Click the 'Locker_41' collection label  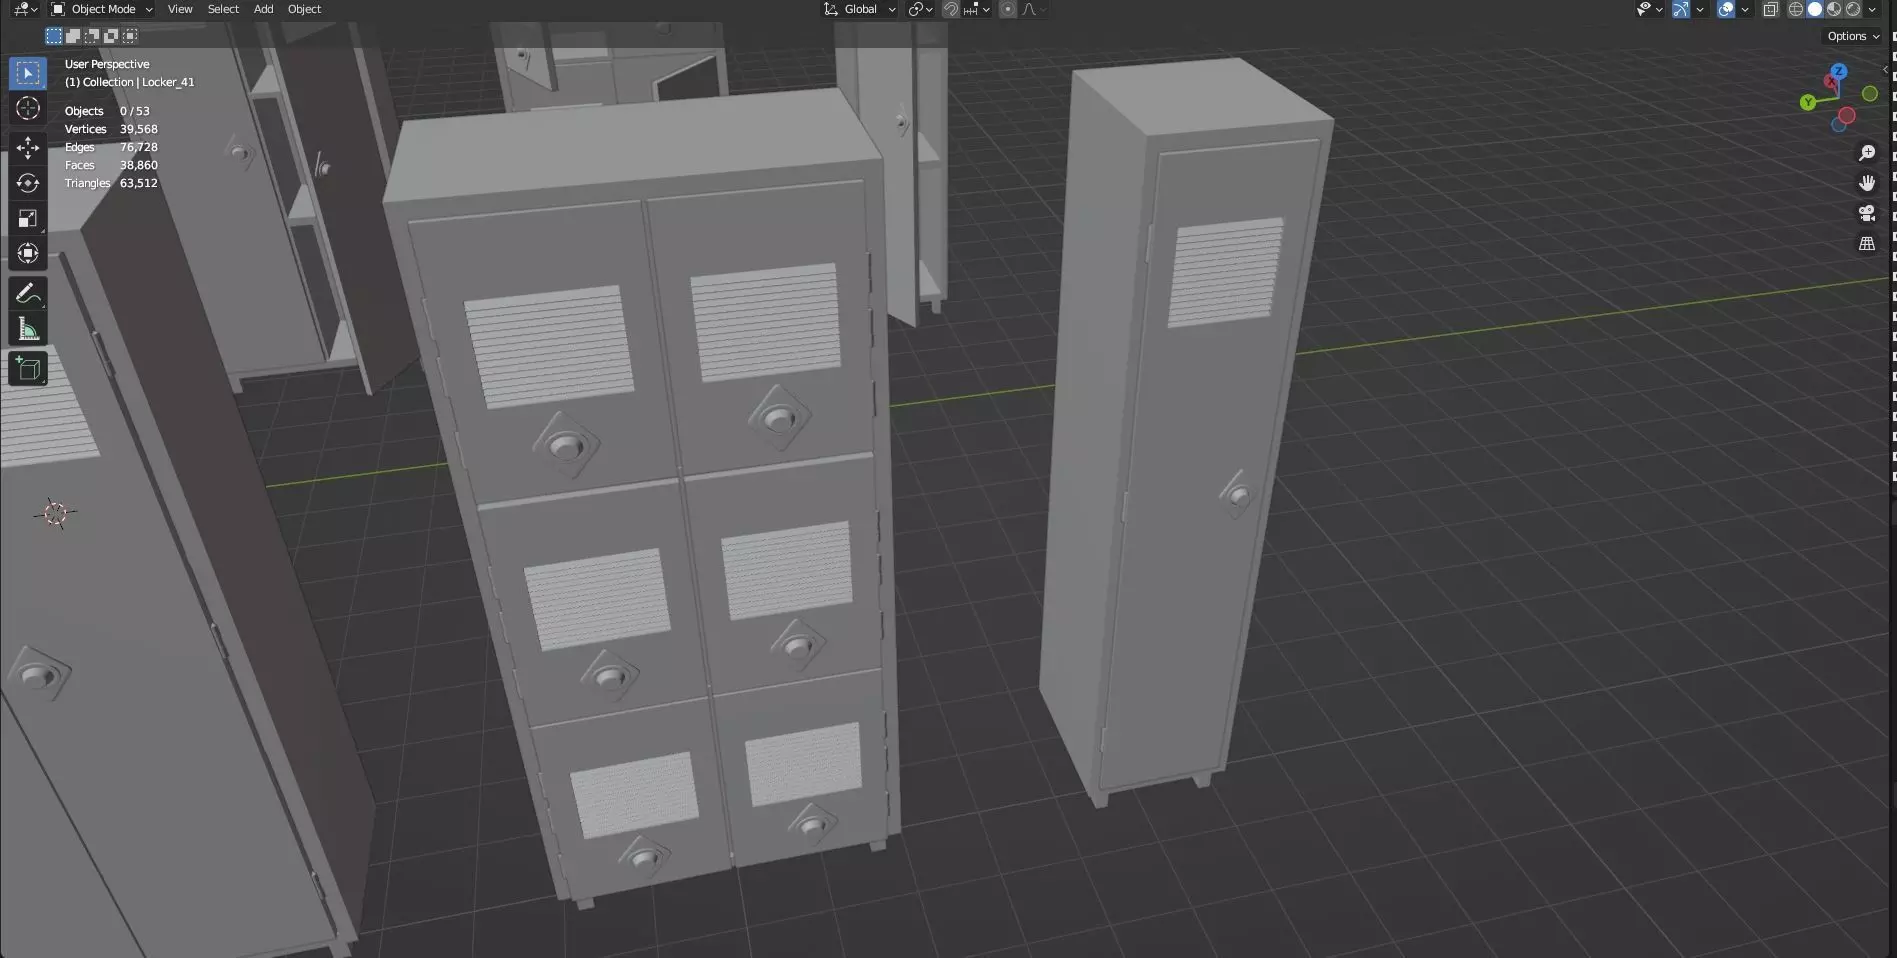point(168,82)
